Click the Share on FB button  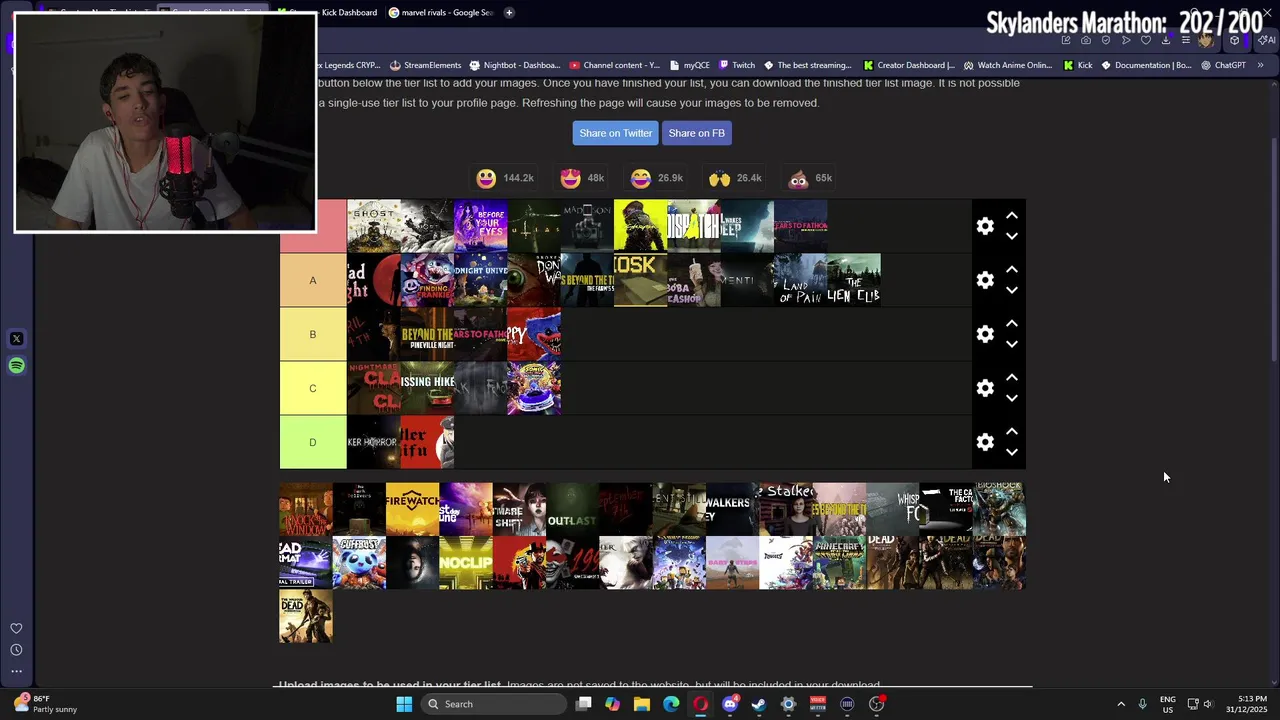coord(697,133)
